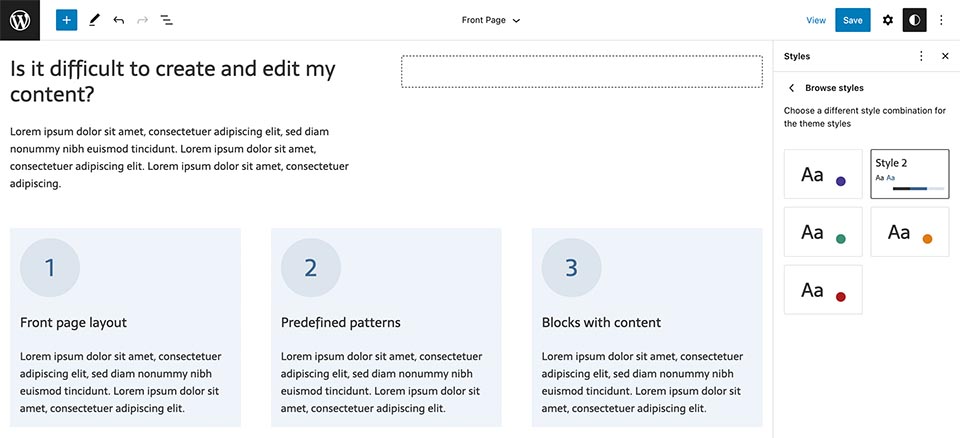
Task: Pick the orange dot style variation
Action: [x=910, y=232]
